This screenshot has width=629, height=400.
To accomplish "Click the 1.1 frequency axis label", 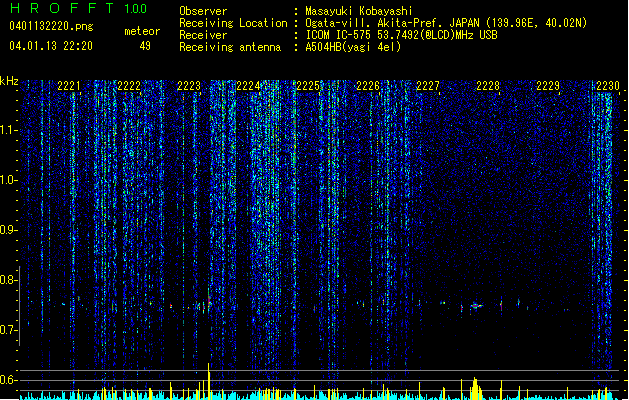I will click(x=8, y=130).
